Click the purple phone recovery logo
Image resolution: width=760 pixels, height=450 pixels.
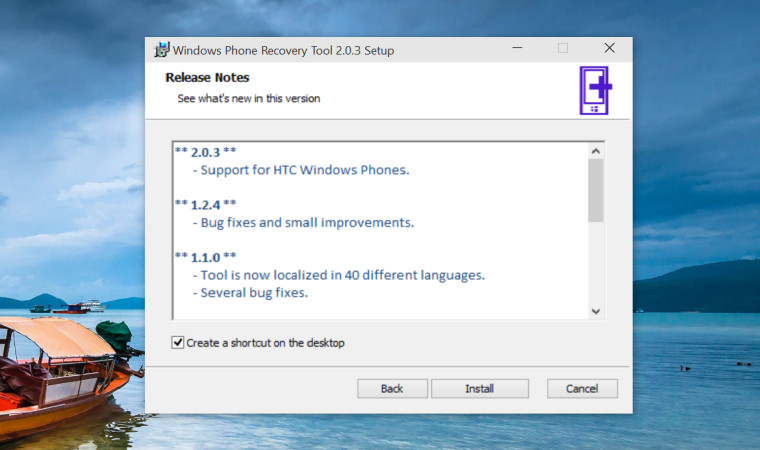(x=596, y=90)
